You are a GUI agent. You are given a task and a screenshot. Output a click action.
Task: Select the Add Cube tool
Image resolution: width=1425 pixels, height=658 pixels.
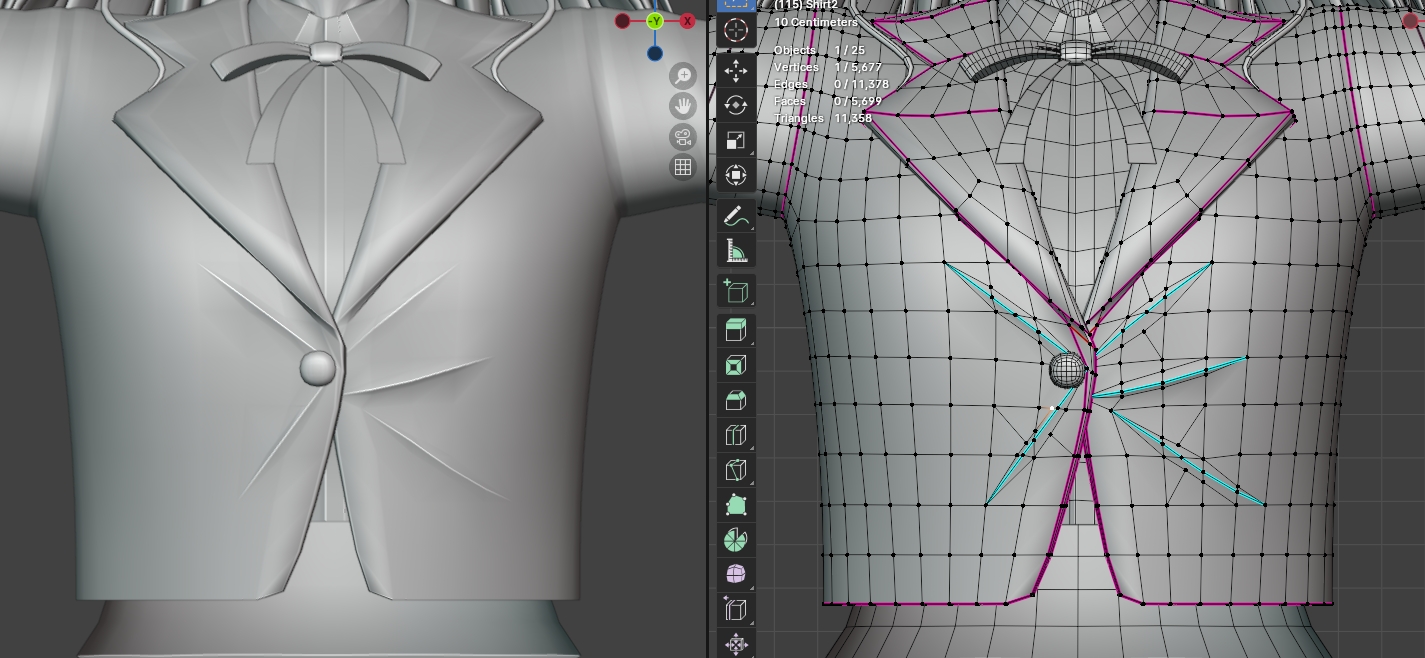736,291
